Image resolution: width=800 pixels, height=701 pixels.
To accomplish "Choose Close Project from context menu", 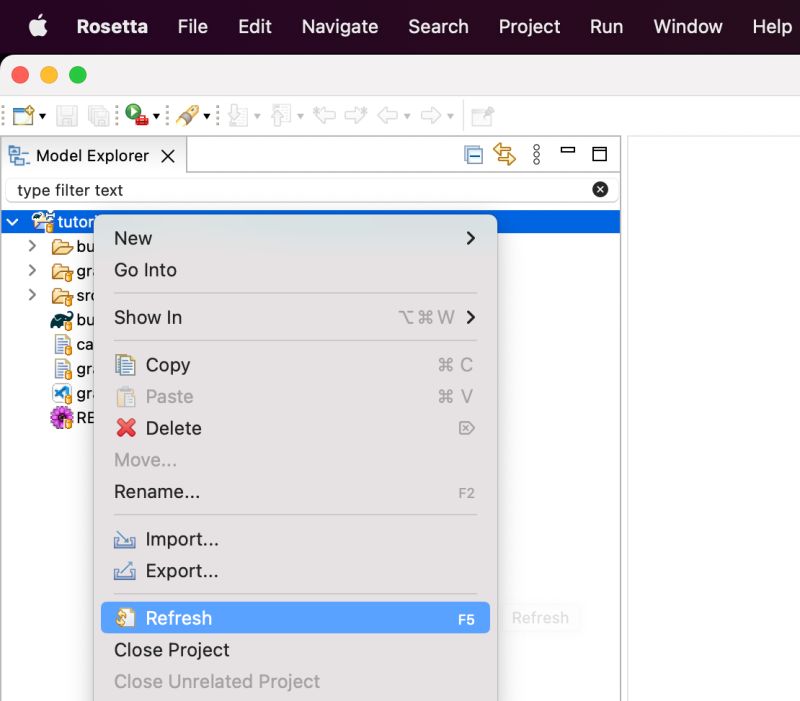I will 295,650.
